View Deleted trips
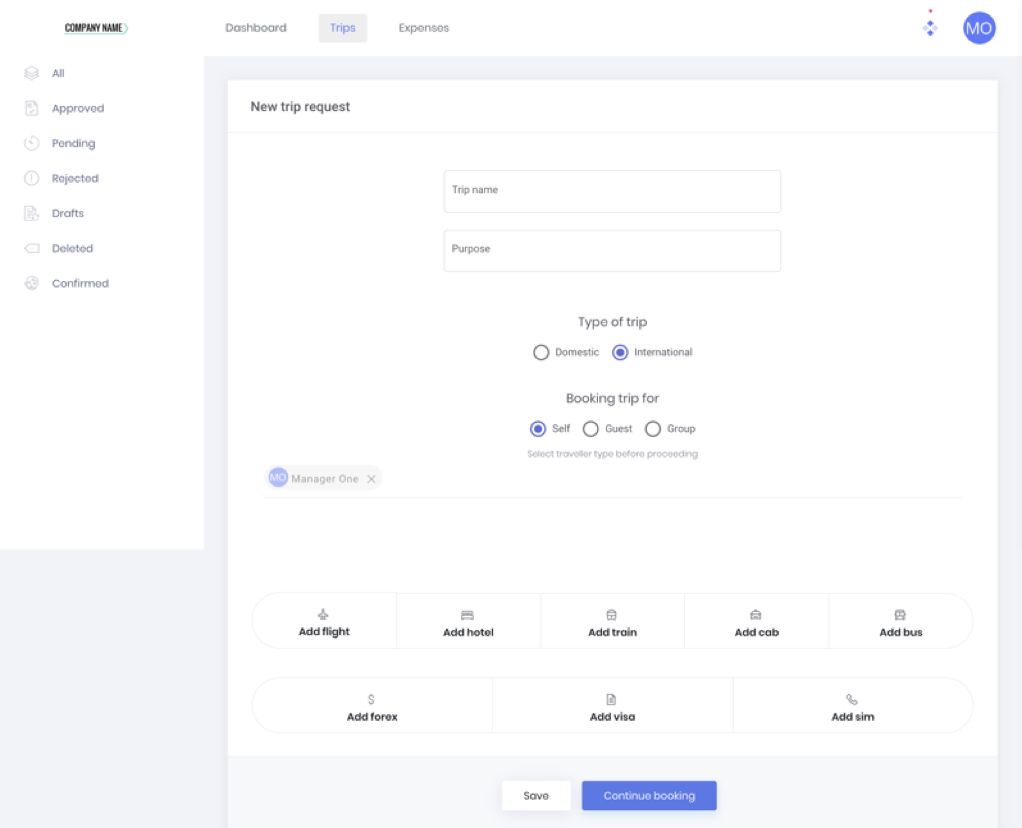The image size is (1022, 828). (x=72, y=248)
